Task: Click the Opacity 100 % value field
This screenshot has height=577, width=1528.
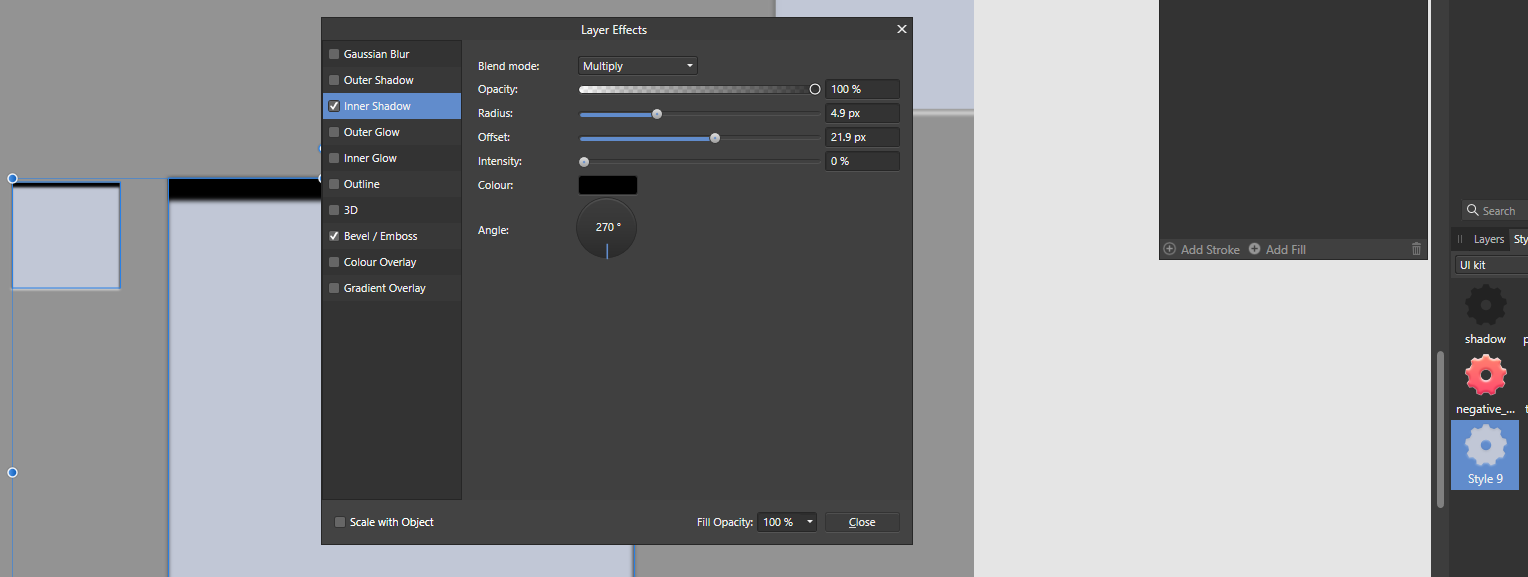Action: (862, 89)
